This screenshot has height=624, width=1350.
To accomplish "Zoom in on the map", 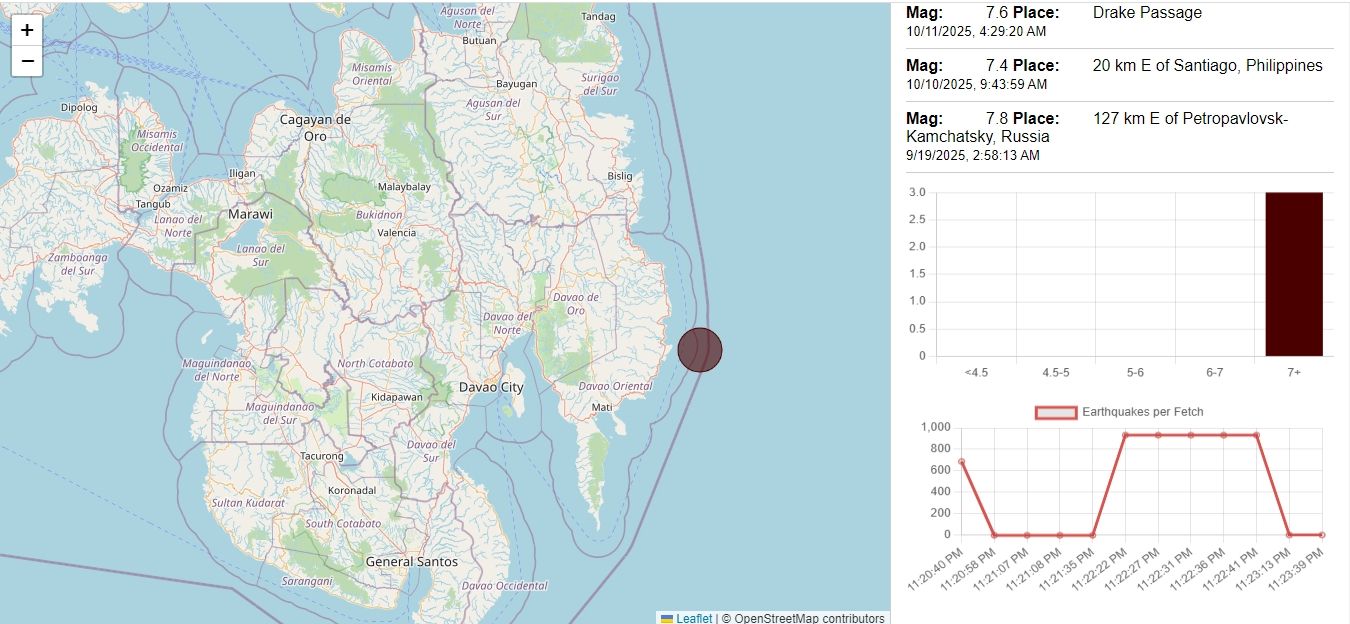I will (27, 30).
